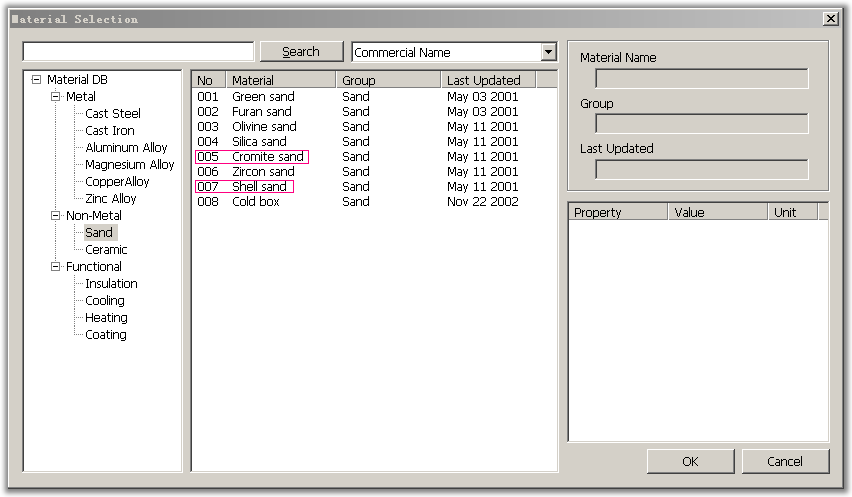852x497 pixels.
Task: Select the Heating tree node
Action: (x=106, y=318)
